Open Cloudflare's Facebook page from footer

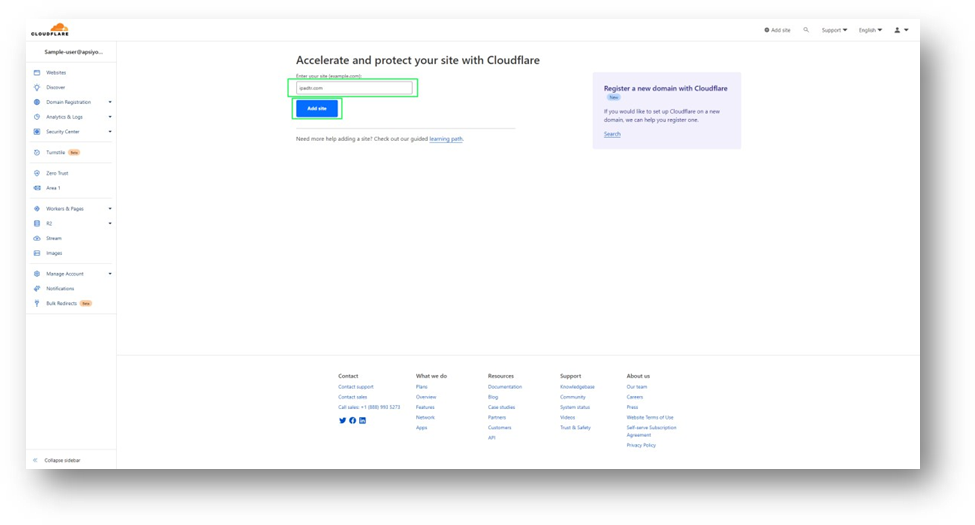coord(353,420)
